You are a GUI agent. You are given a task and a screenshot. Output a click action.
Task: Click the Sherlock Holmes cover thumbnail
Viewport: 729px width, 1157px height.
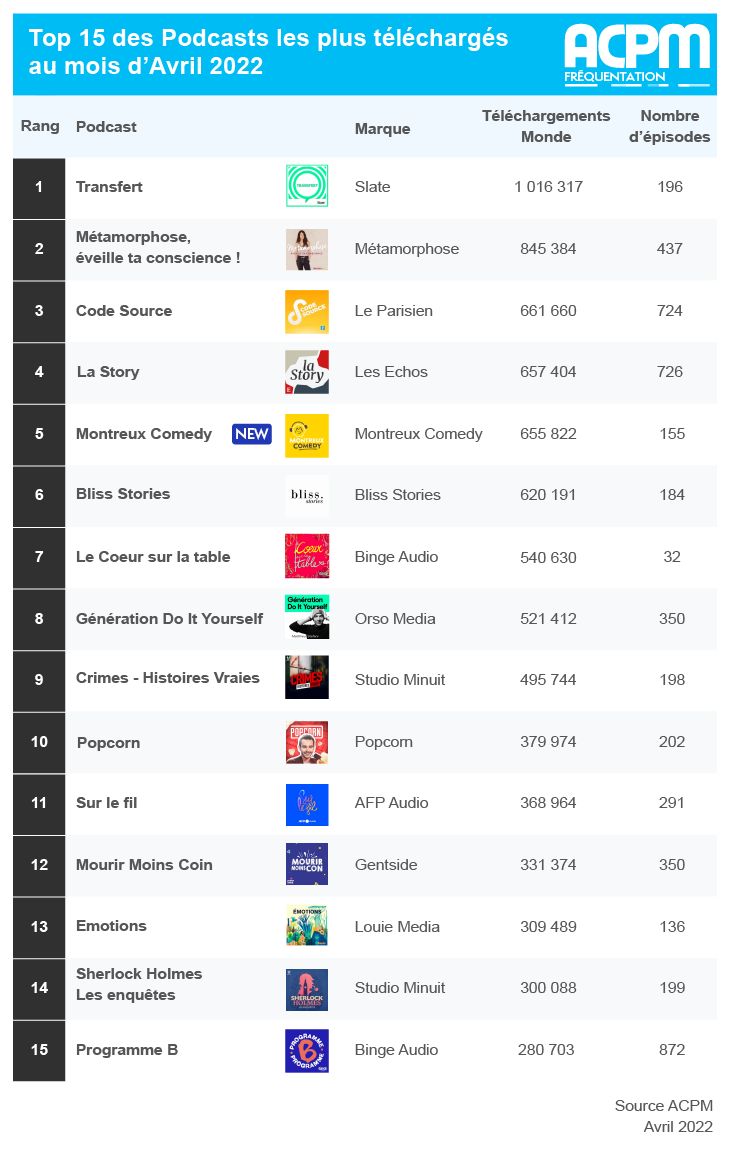pos(307,990)
